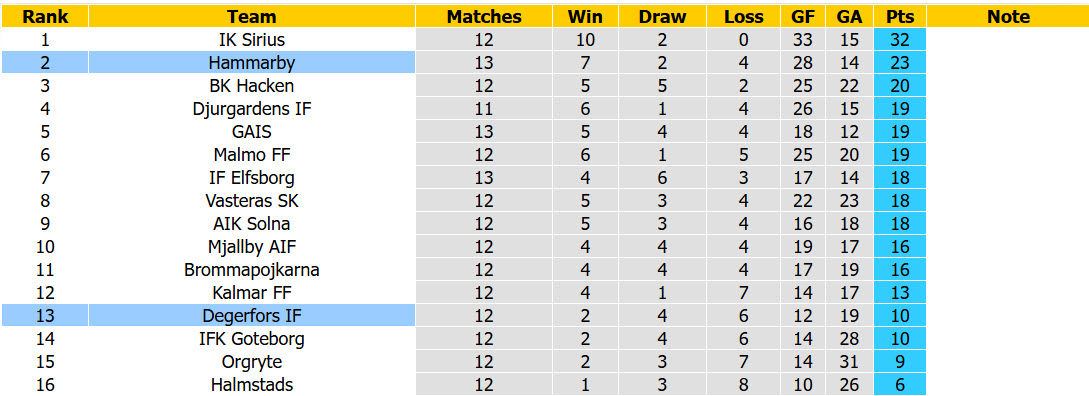
Task: Click Brommapojkarna team name
Action: pos(251,270)
